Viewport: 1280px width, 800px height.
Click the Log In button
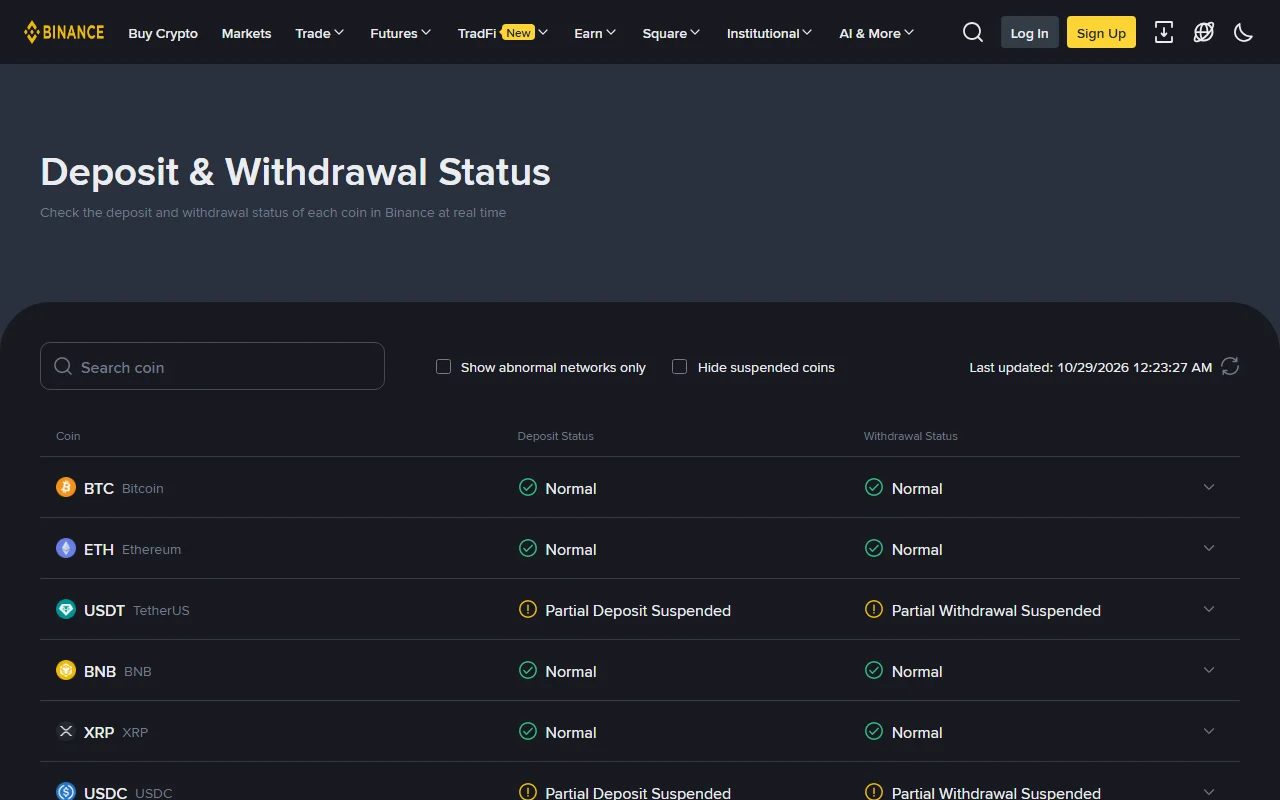pyautogui.click(x=1029, y=32)
